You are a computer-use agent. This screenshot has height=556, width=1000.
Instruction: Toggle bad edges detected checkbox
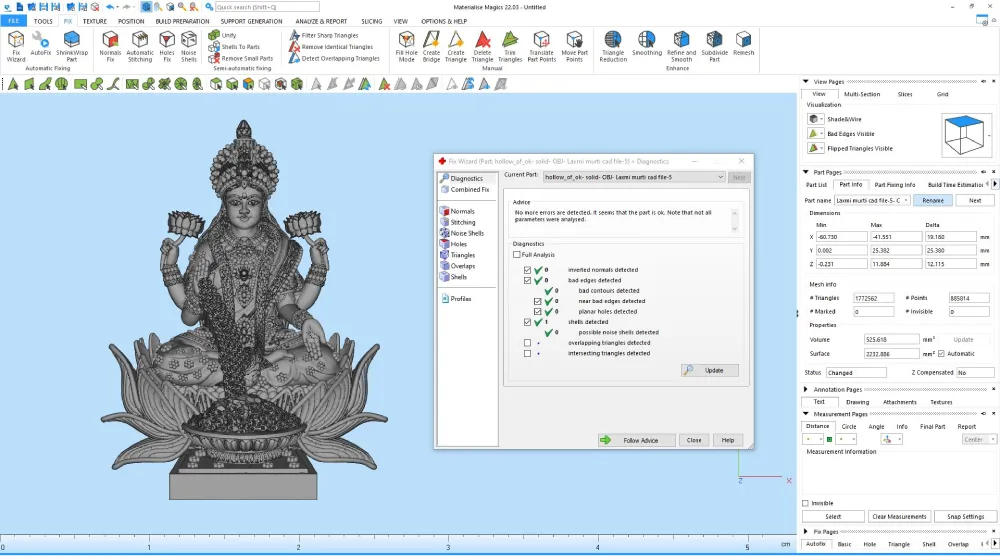point(527,280)
